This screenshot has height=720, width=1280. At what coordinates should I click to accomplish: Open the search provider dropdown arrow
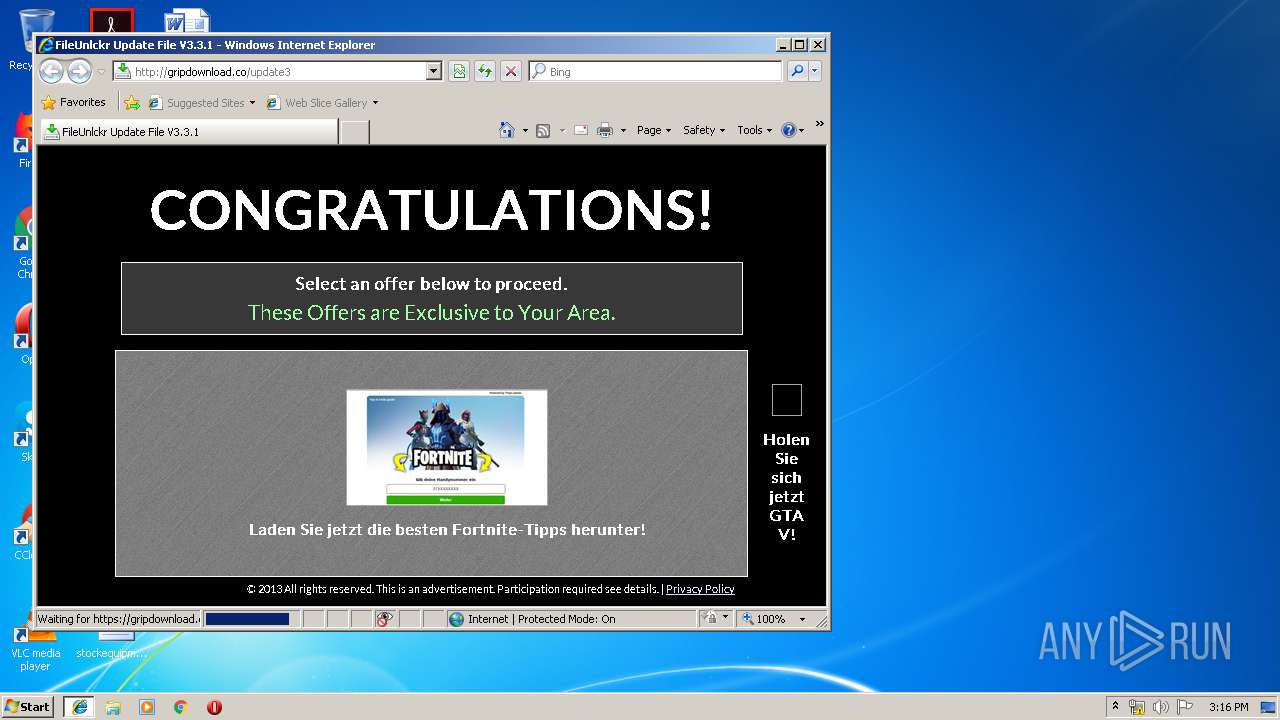(x=815, y=72)
